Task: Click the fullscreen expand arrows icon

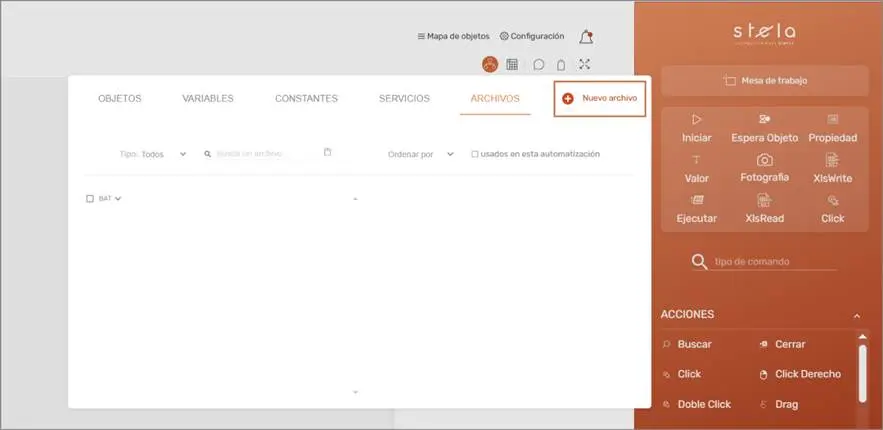Action: pyautogui.click(x=584, y=64)
